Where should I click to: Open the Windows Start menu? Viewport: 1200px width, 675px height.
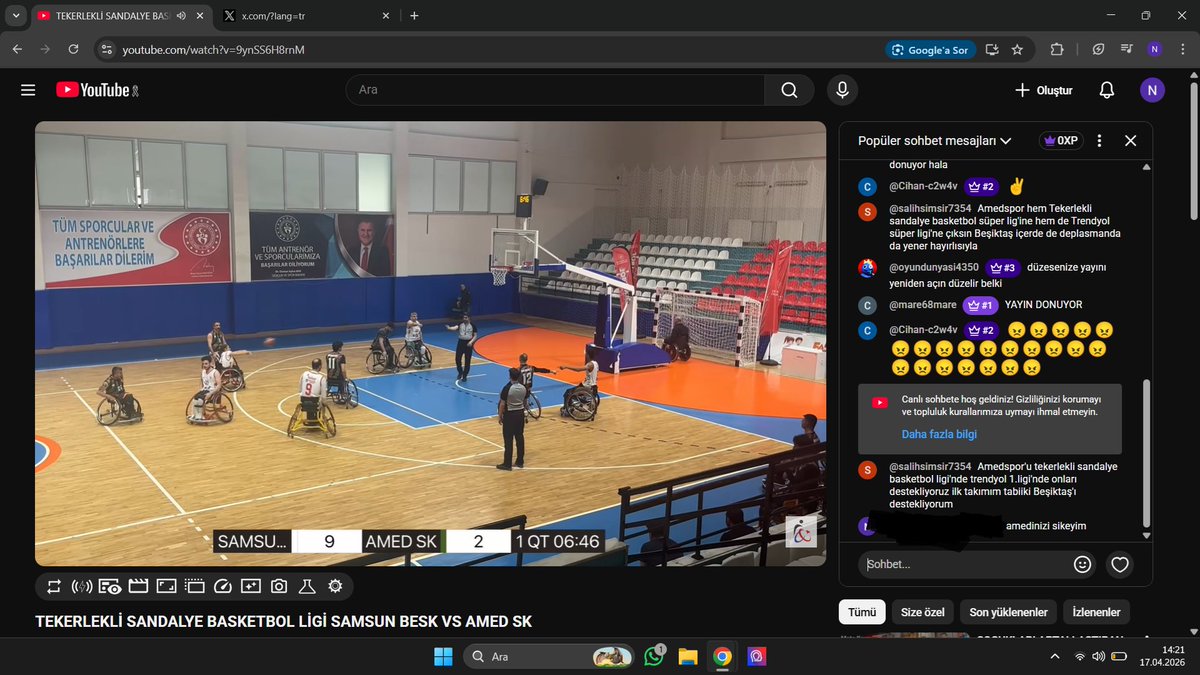(x=443, y=657)
